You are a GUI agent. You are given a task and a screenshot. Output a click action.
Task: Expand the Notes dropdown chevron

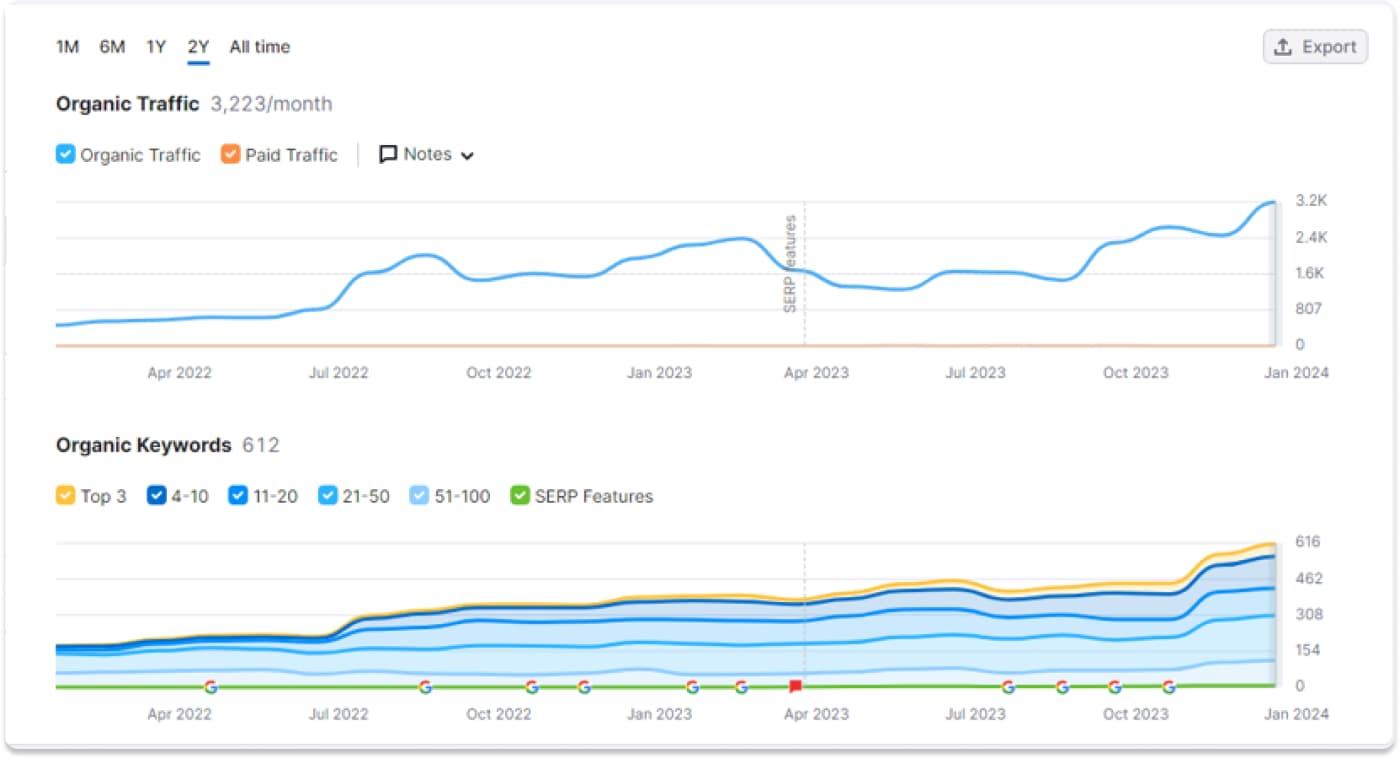coord(467,156)
